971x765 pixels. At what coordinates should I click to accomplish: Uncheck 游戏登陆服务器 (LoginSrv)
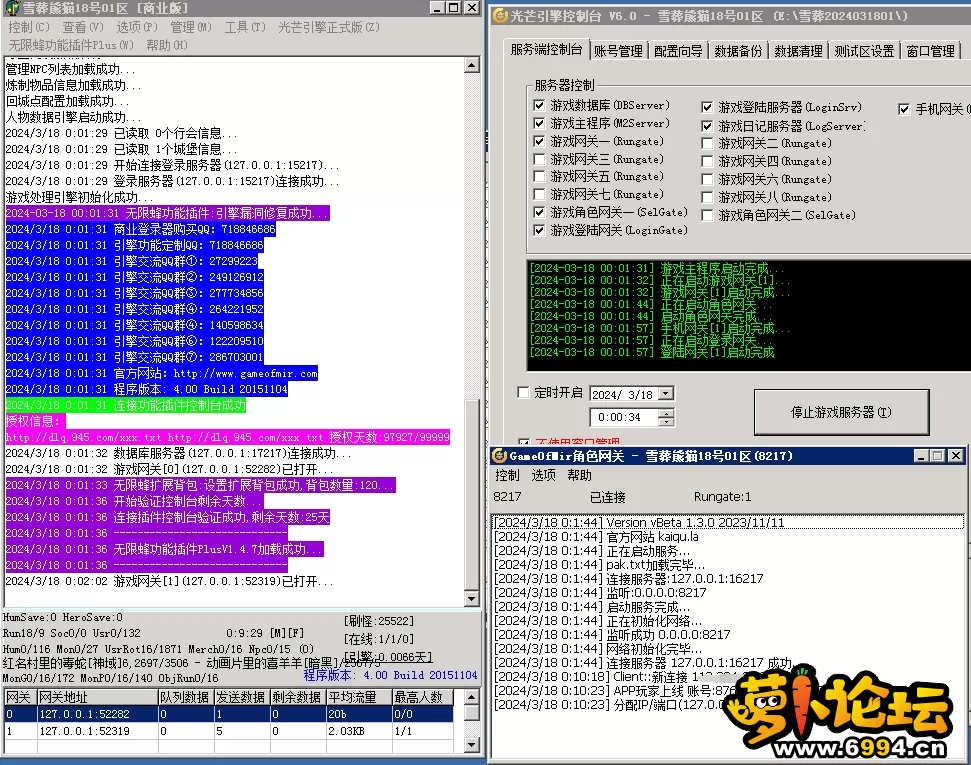(x=707, y=108)
